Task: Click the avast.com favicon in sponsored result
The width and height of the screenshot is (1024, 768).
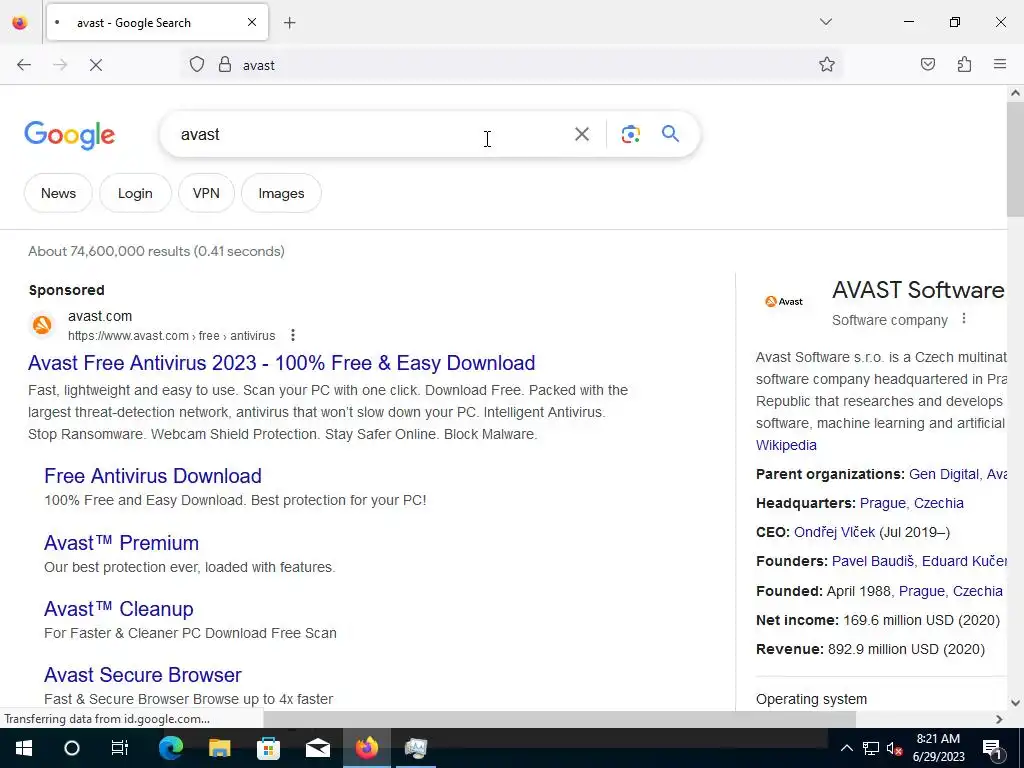Action: 42,325
